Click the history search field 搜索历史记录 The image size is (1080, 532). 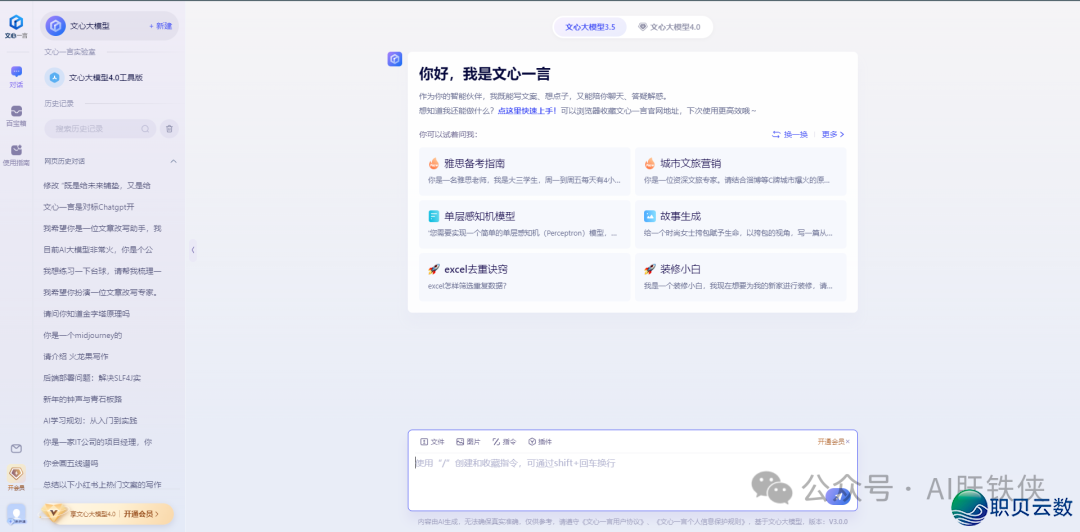(100, 128)
